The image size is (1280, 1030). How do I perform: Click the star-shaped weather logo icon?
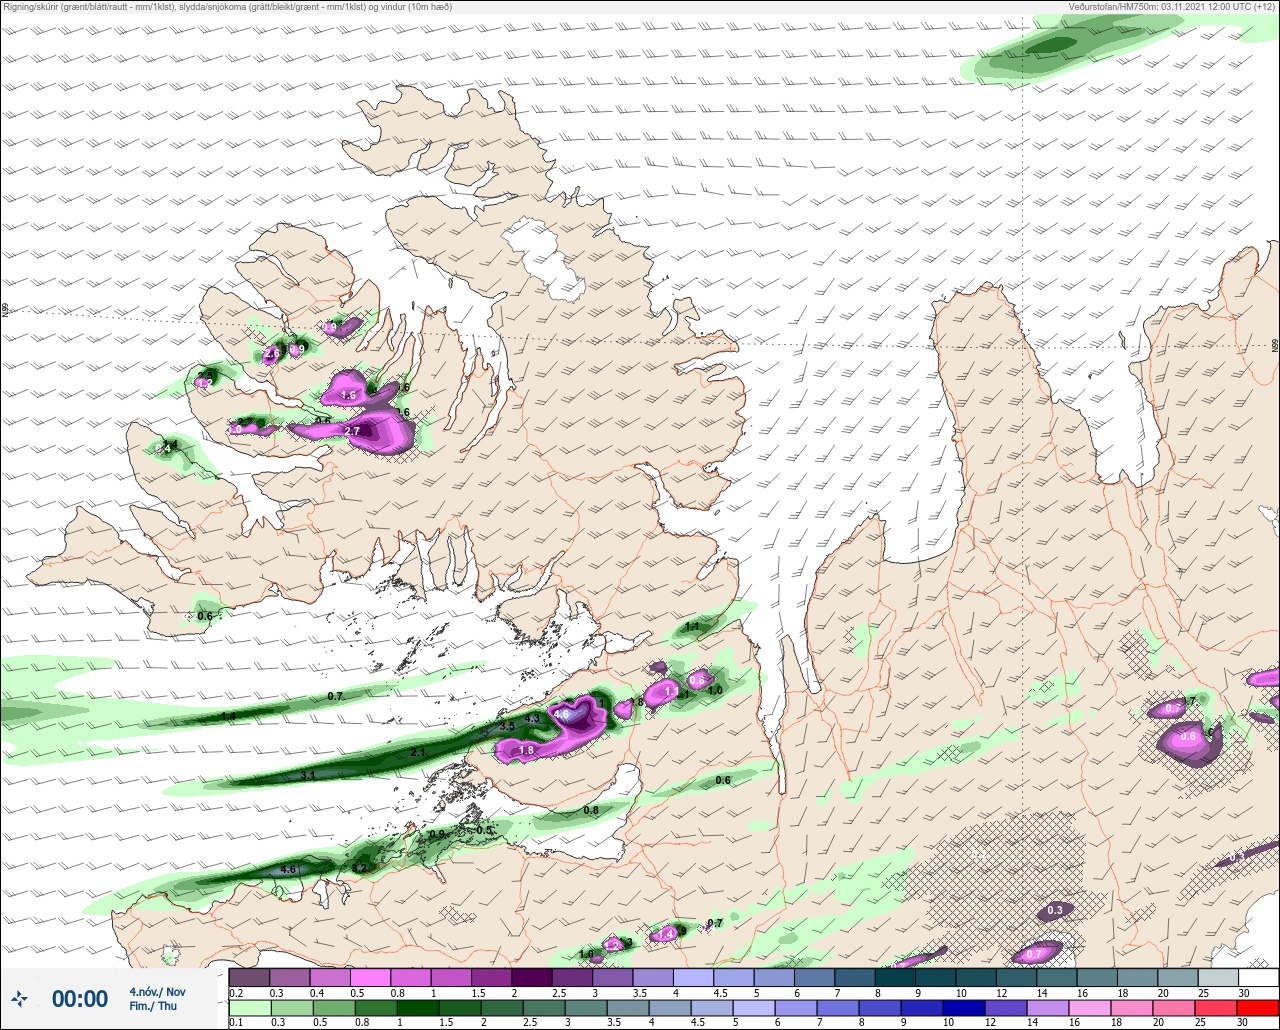point(20,998)
